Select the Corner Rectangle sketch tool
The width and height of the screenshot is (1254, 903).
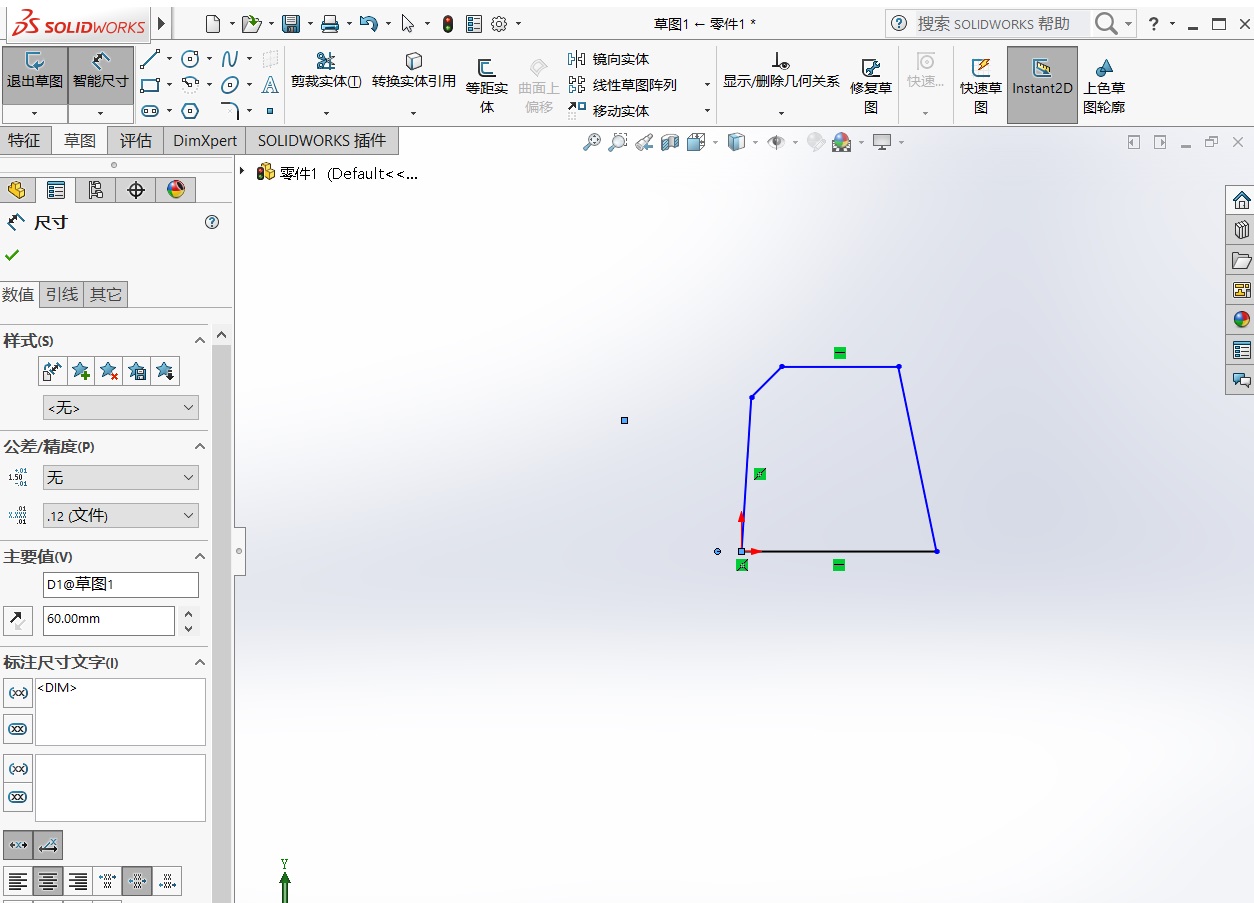click(x=150, y=85)
